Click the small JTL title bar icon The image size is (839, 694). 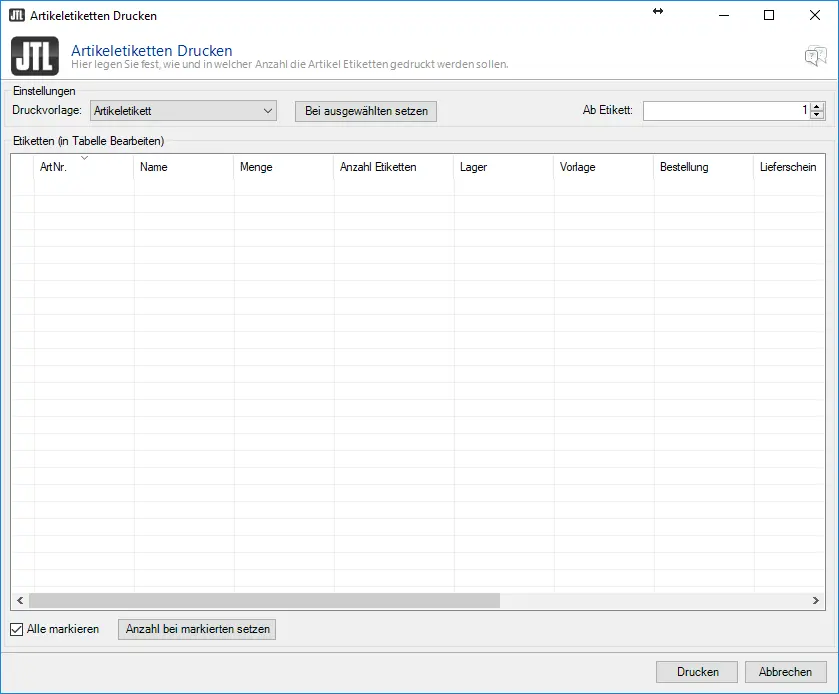(x=17, y=15)
